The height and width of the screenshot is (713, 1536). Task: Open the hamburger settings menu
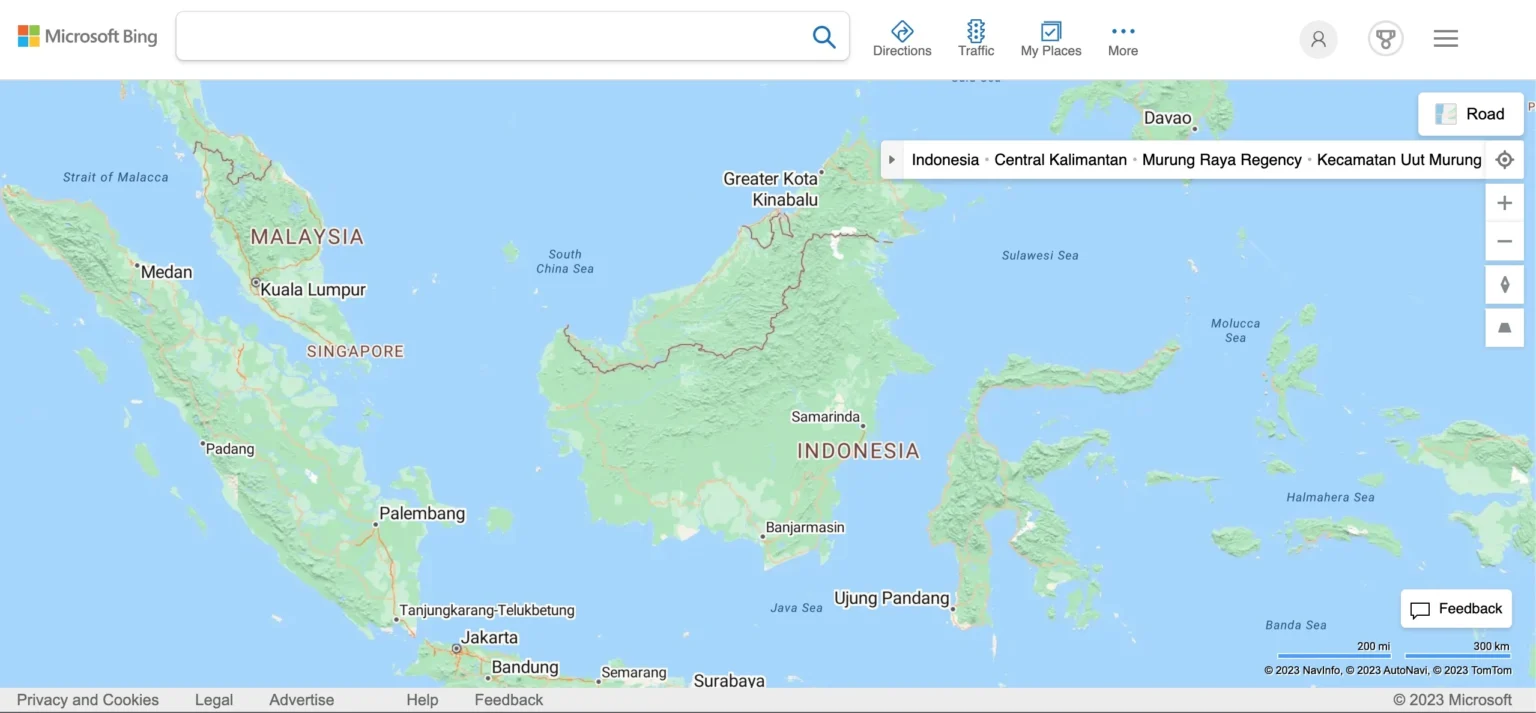[x=1445, y=39]
